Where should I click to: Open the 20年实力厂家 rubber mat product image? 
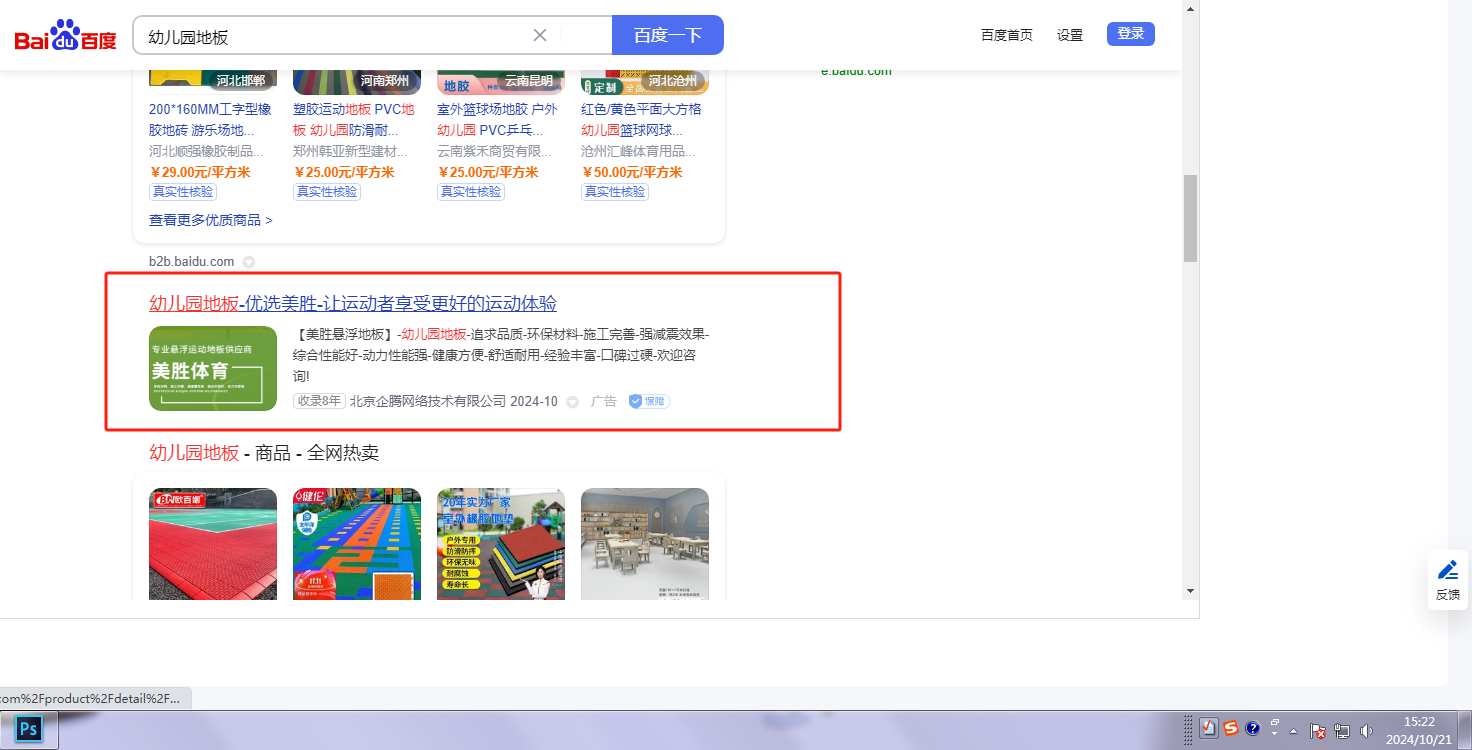click(x=501, y=544)
